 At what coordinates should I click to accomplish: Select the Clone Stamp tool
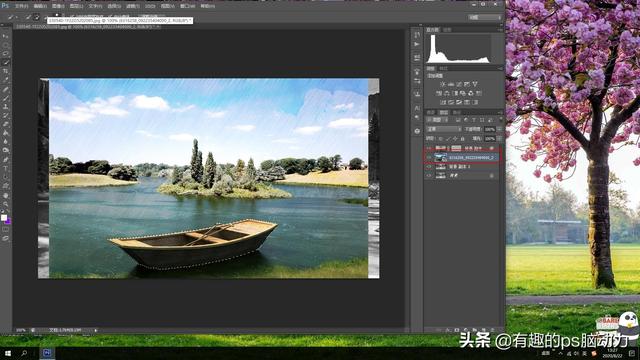click(5, 107)
